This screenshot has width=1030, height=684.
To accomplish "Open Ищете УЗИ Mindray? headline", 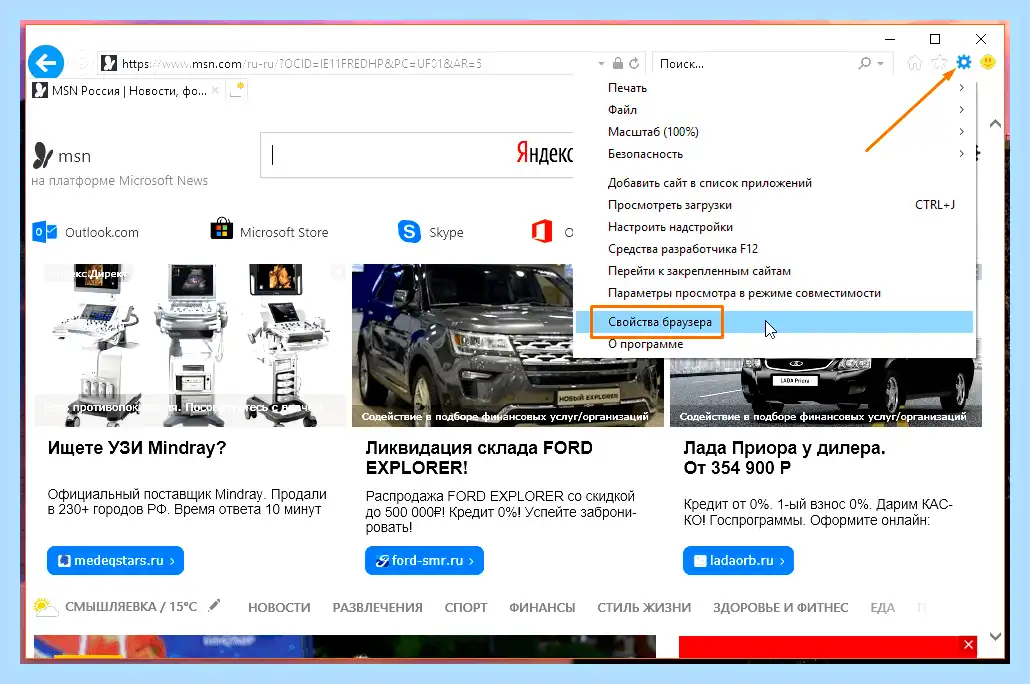I will click(137, 447).
